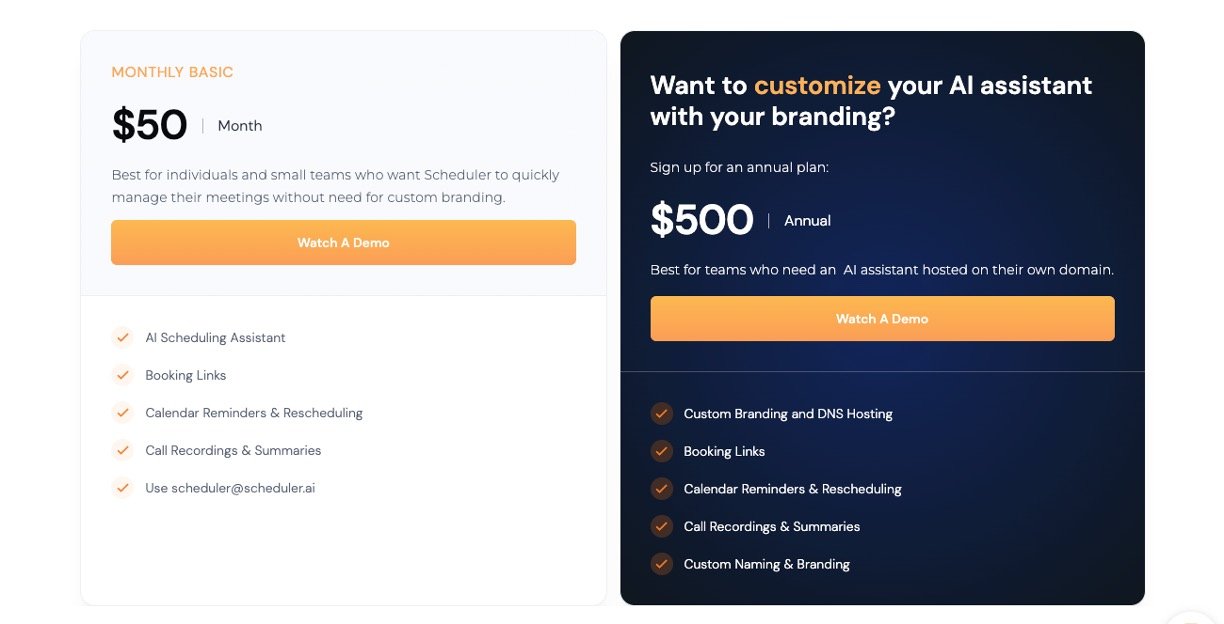Click the orange word "customize" in heading

point(817,86)
